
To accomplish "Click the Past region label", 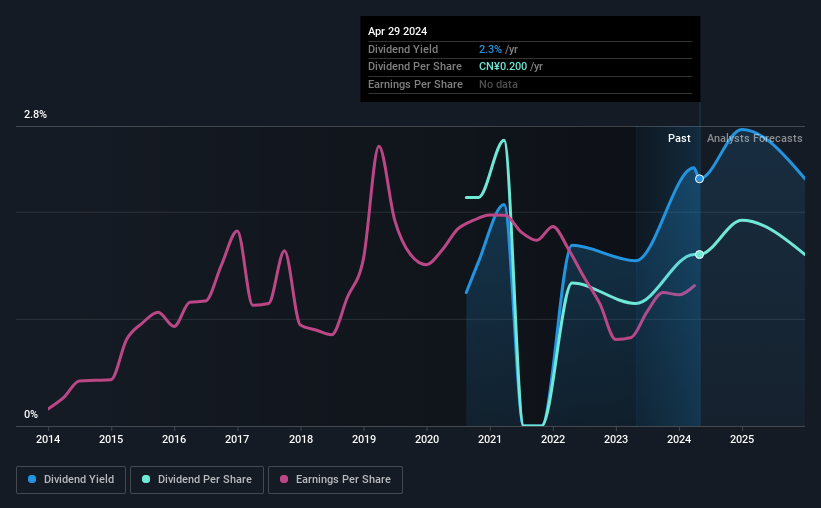I will (x=679, y=138).
